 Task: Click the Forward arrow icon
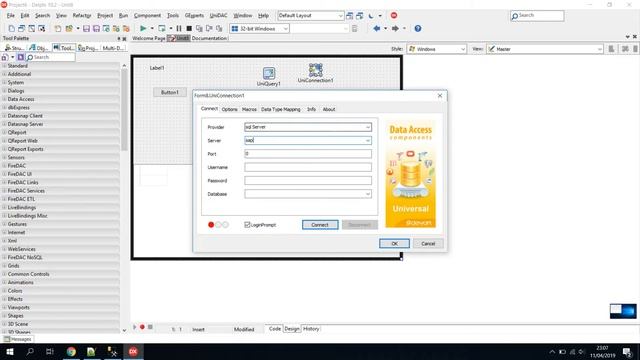[x=395, y=29]
